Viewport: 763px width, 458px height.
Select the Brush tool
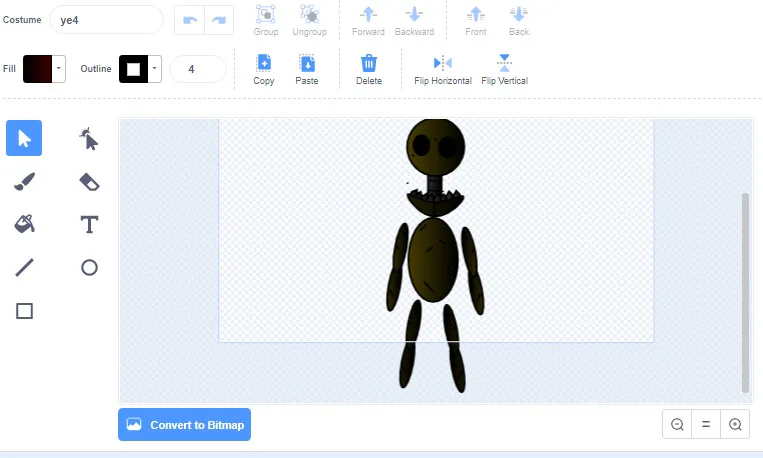(x=24, y=182)
